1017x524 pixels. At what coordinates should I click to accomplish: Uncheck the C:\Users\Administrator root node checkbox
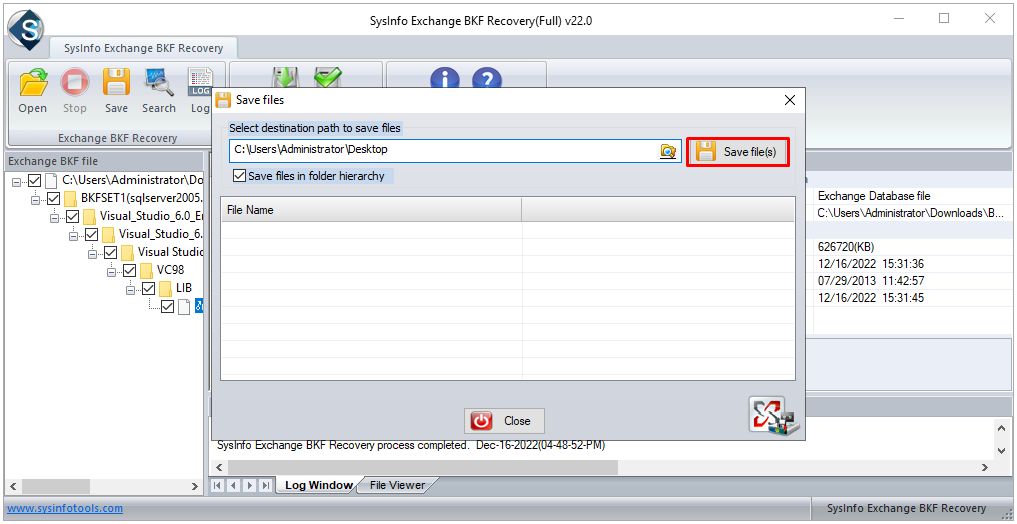pos(34,180)
